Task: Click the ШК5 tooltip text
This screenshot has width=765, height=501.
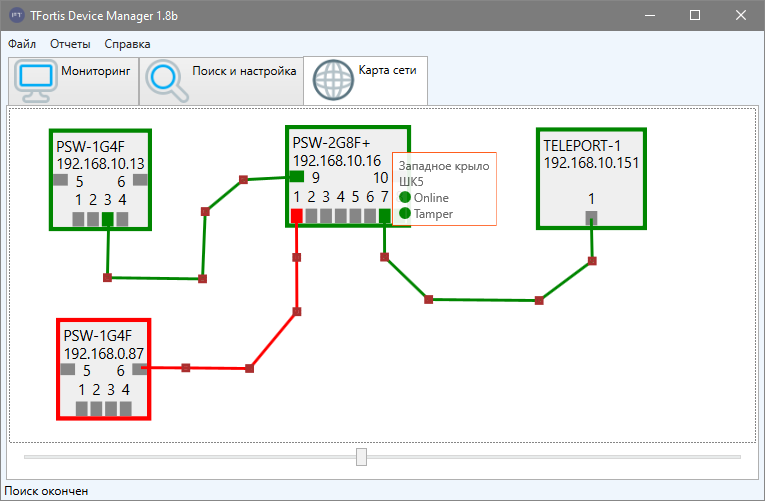Action: click(x=411, y=182)
